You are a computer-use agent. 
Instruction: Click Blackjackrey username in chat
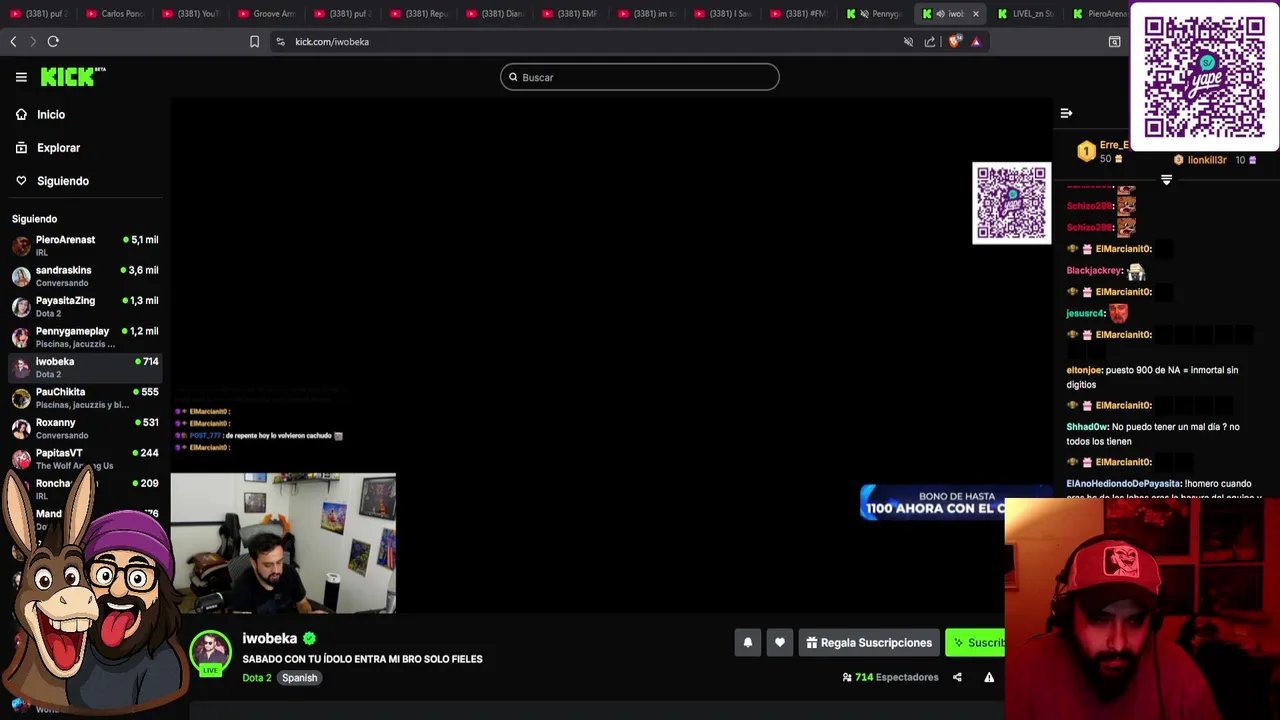point(1095,270)
